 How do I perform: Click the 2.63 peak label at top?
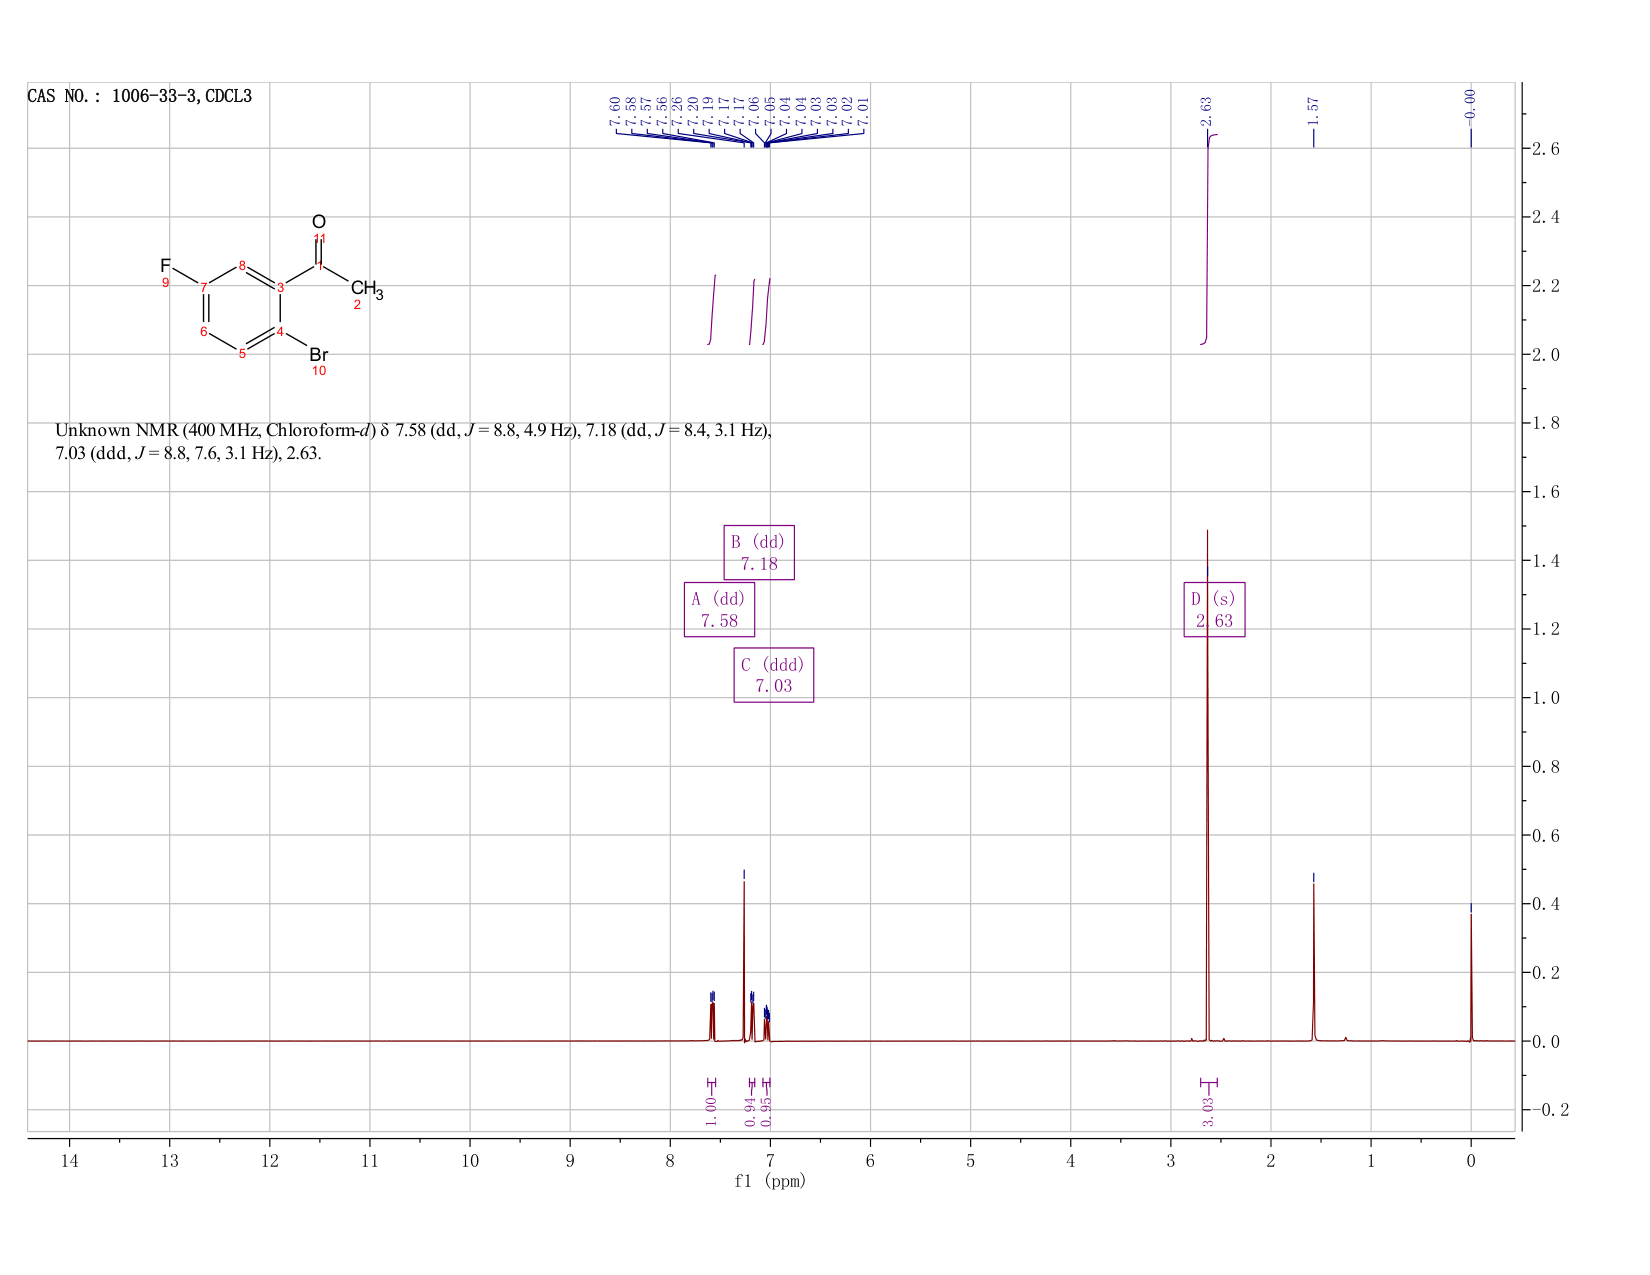(1206, 110)
